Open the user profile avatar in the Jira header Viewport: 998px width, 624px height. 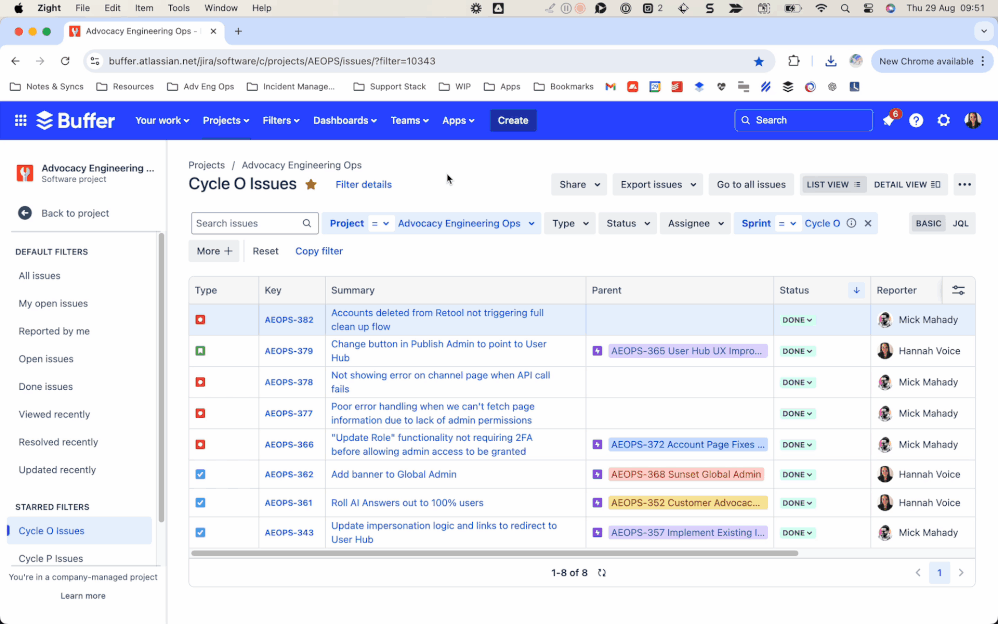[972, 120]
